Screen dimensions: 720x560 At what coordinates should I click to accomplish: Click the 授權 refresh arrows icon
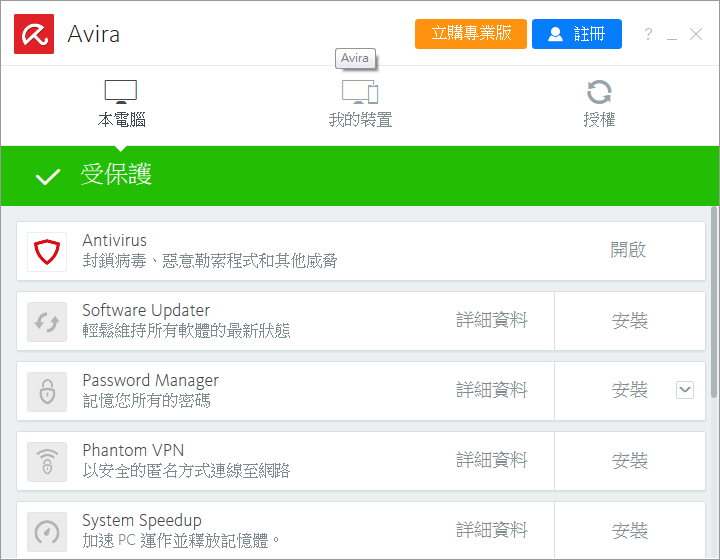point(599,92)
